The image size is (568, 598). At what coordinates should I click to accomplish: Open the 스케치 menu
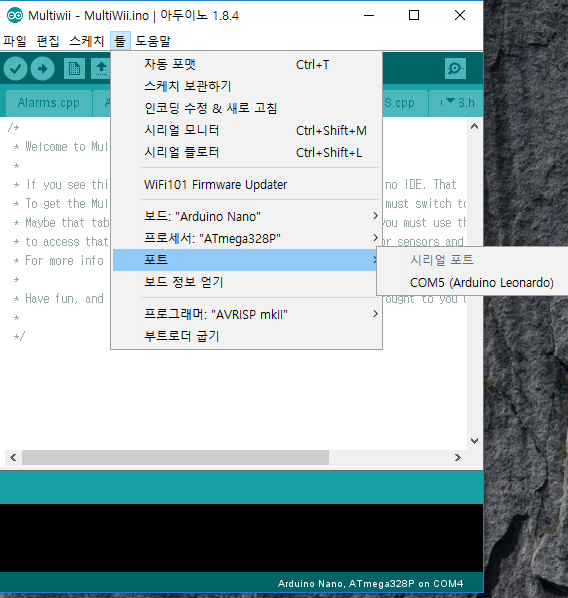[87, 41]
